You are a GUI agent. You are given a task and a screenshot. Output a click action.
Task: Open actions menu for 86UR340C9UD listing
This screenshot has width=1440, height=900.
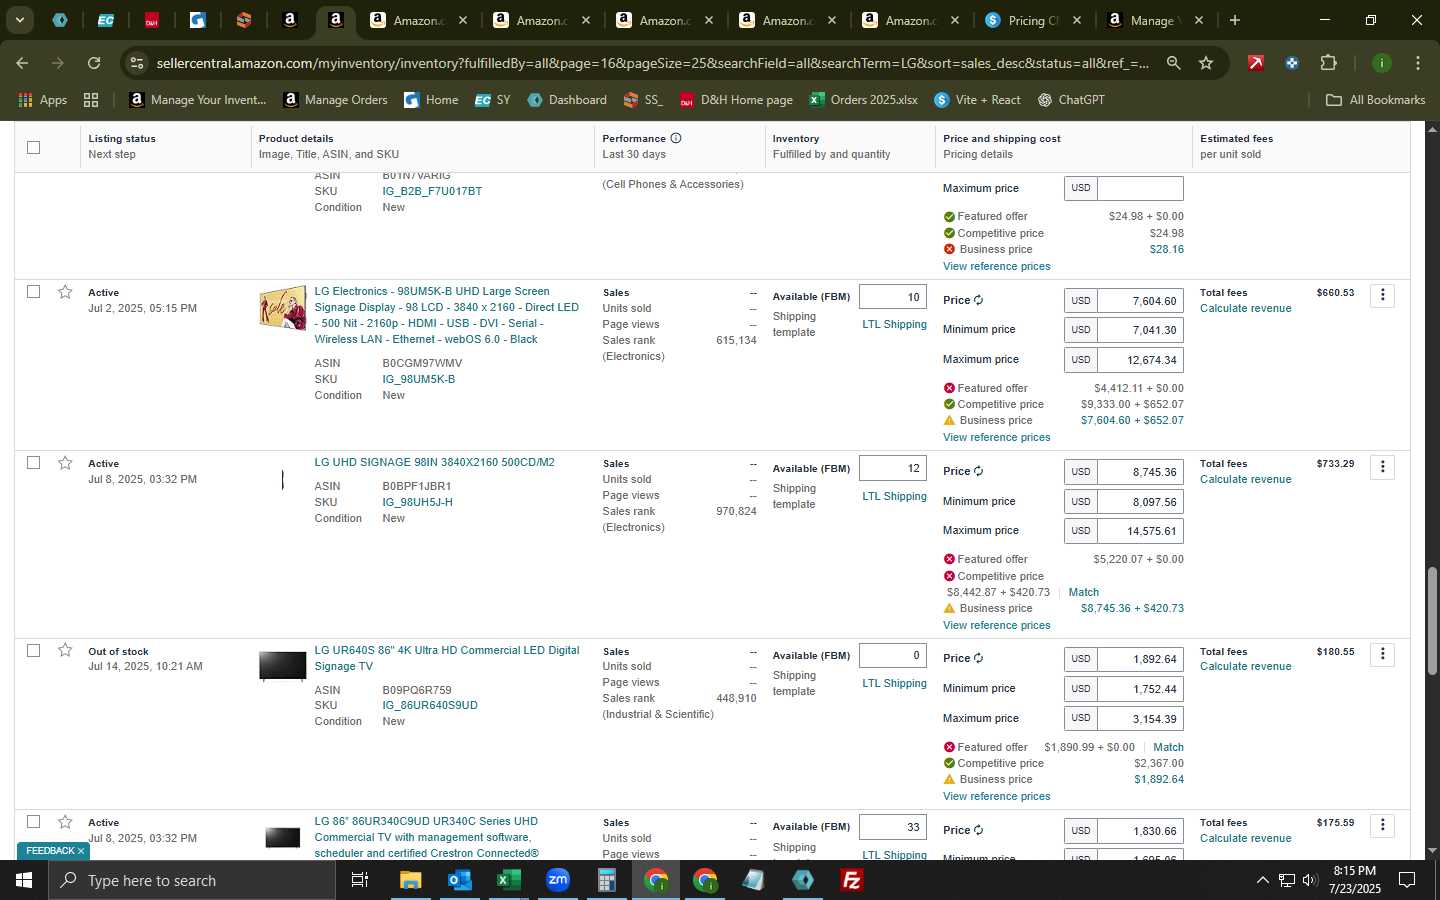pyautogui.click(x=1382, y=825)
